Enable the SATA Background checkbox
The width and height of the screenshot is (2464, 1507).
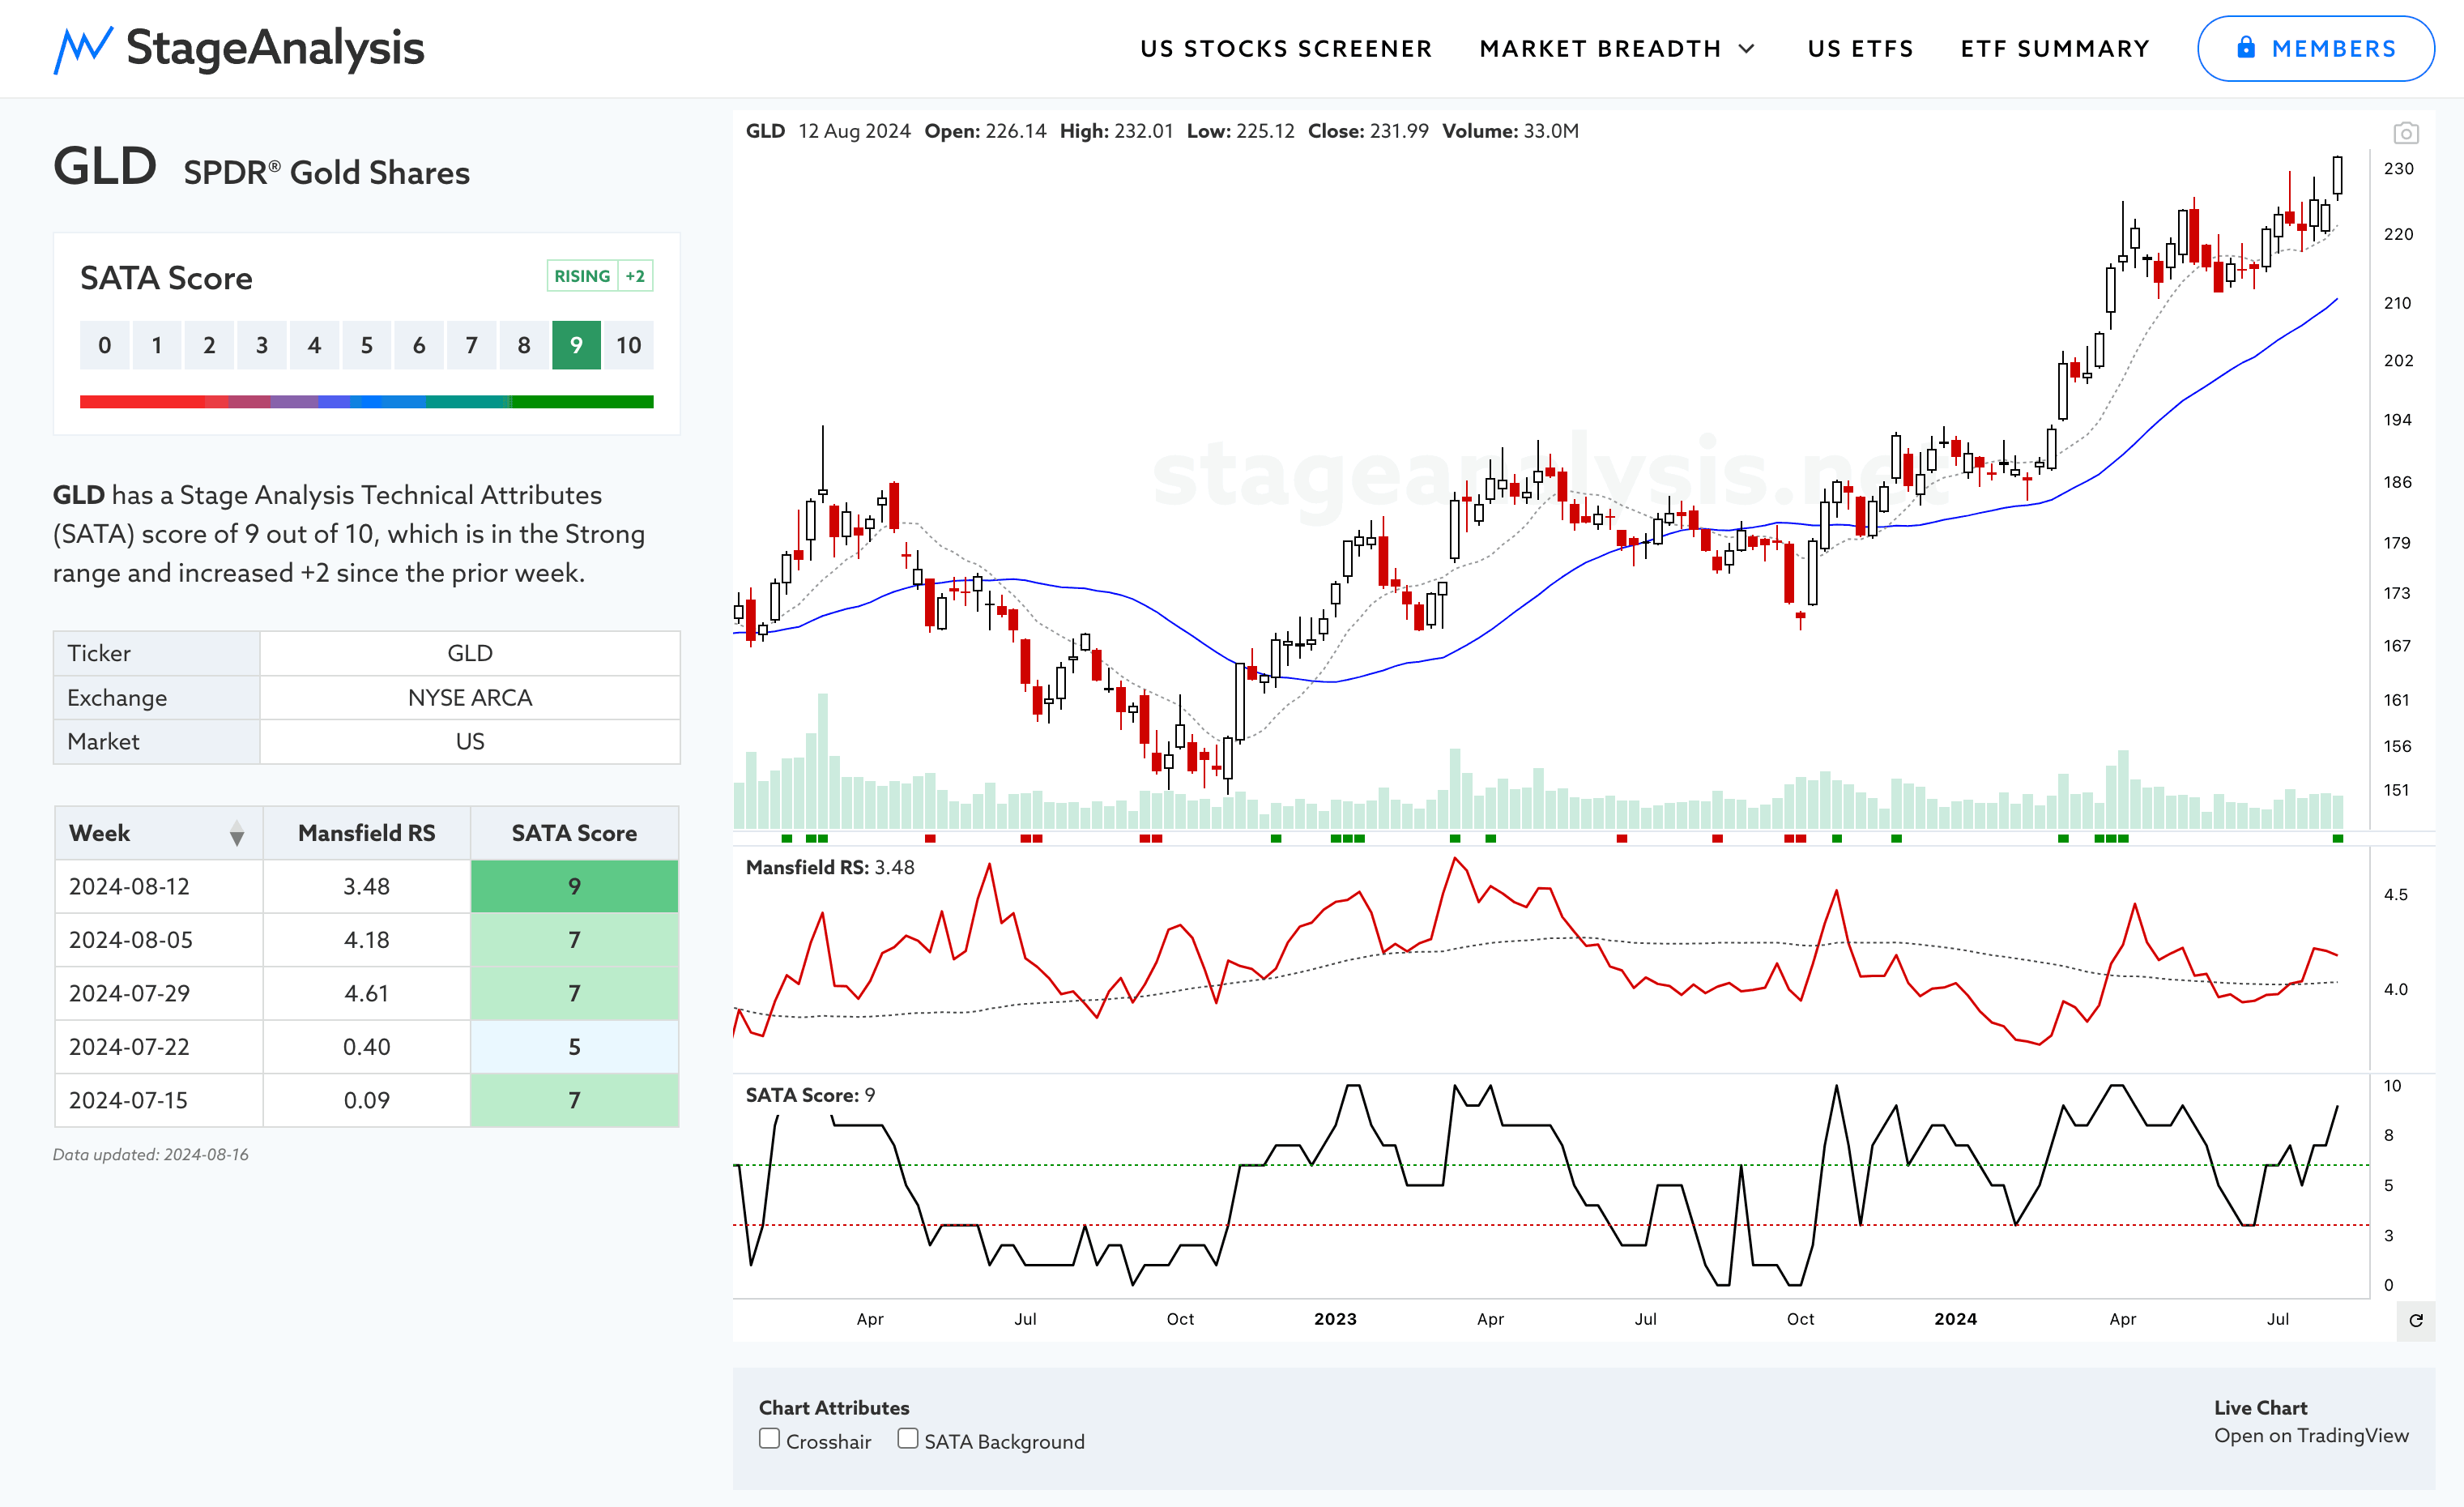907,1438
